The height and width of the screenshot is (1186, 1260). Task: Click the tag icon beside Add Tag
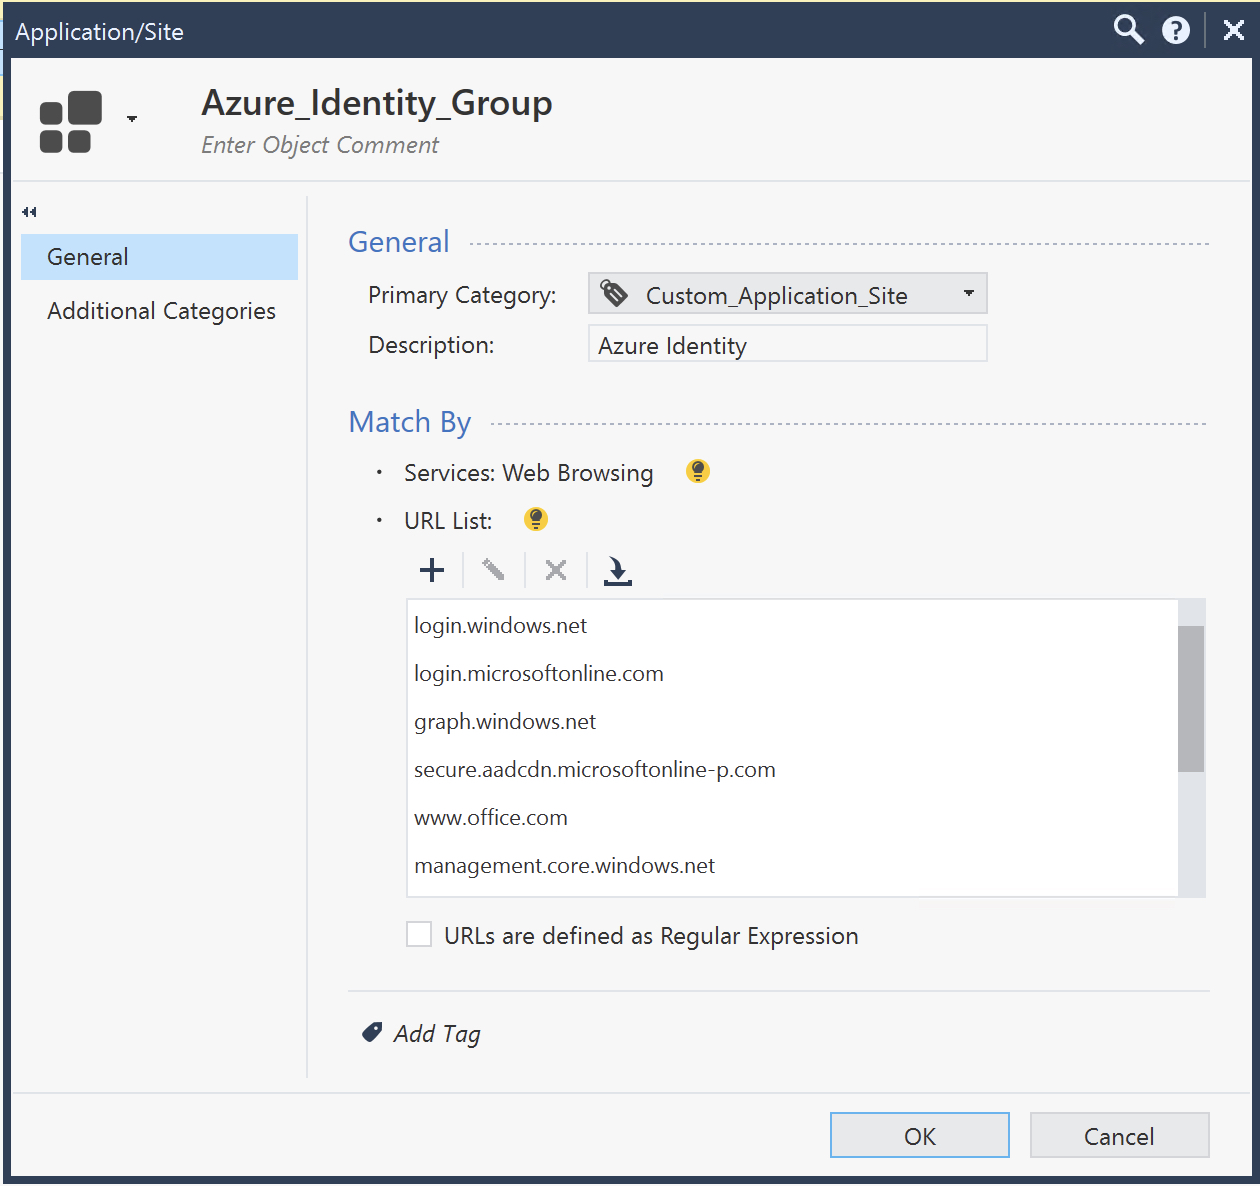click(x=372, y=1032)
